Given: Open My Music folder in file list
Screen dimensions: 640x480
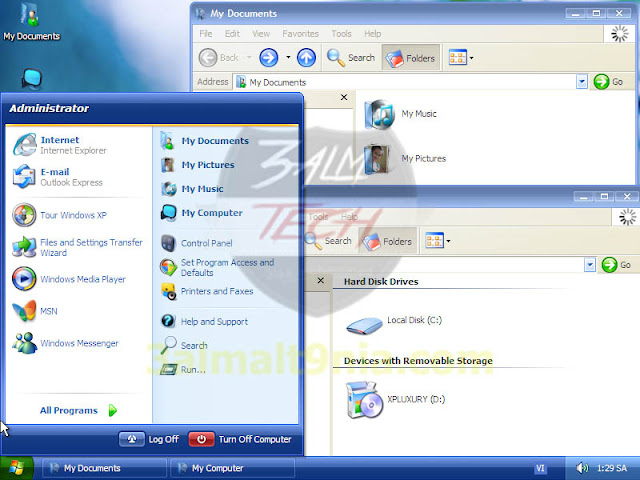Looking at the screenshot, I should tap(401, 114).
